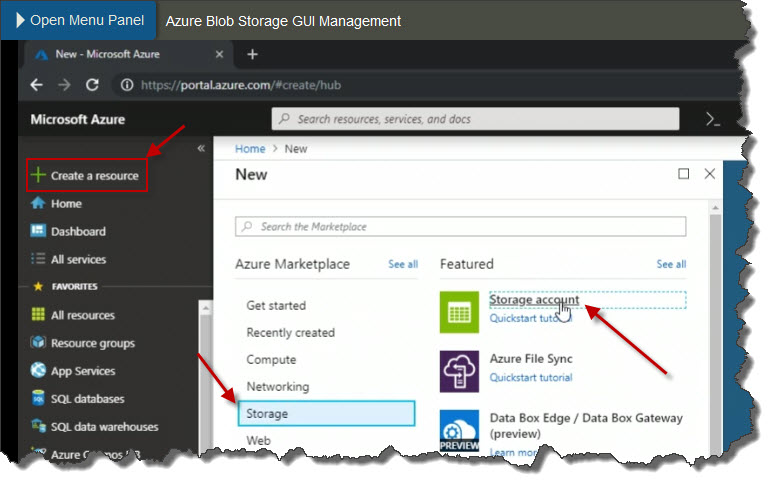Click the Dashboard icon in sidebar
This screenshot has width=777, height=489.
38,231
